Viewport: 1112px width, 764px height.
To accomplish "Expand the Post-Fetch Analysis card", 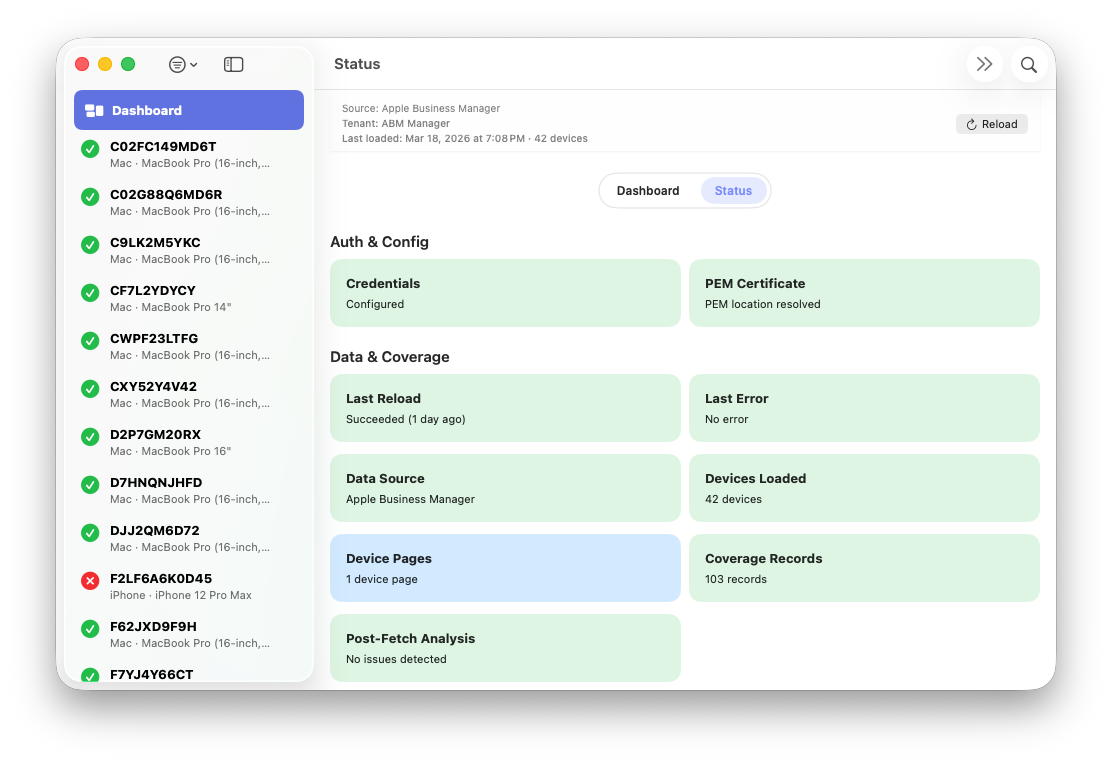I will [505, 647].
